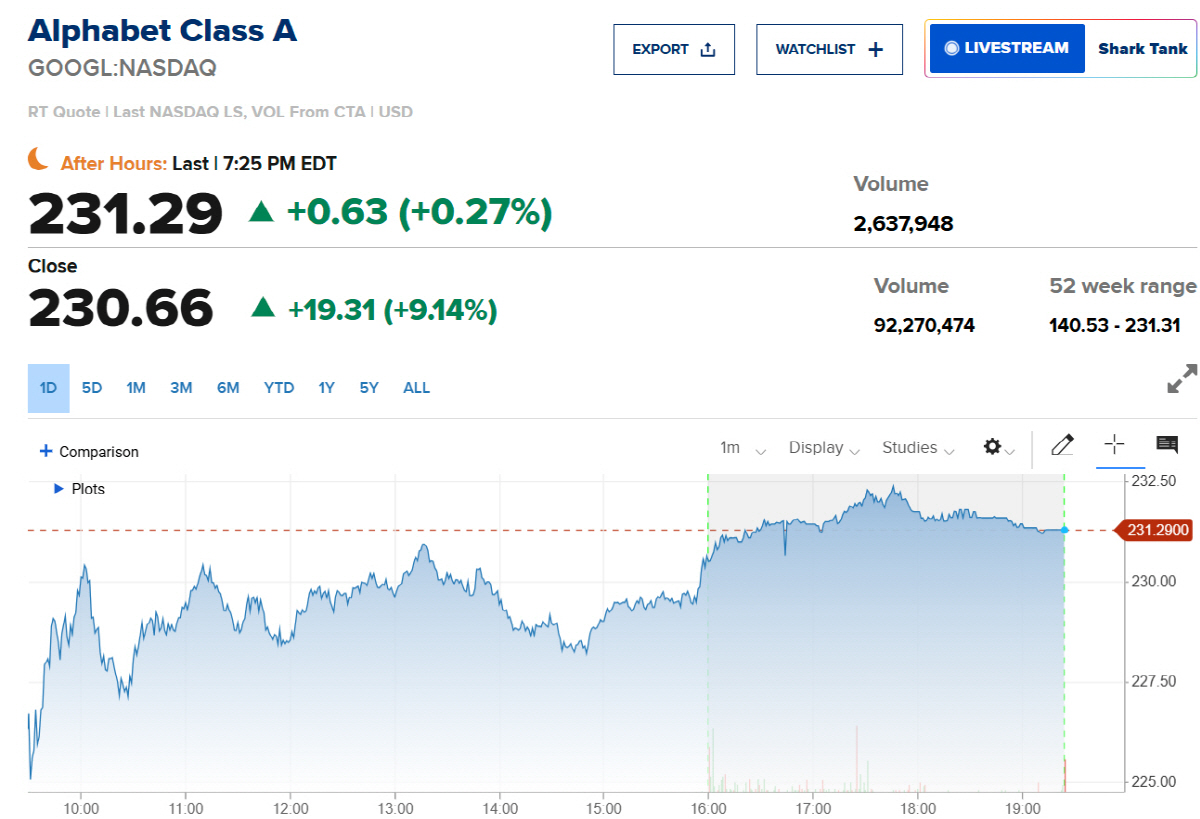Screen dimensions: 1200x819
Task: Open the Studies dropdown
Action: click(918, 448)
